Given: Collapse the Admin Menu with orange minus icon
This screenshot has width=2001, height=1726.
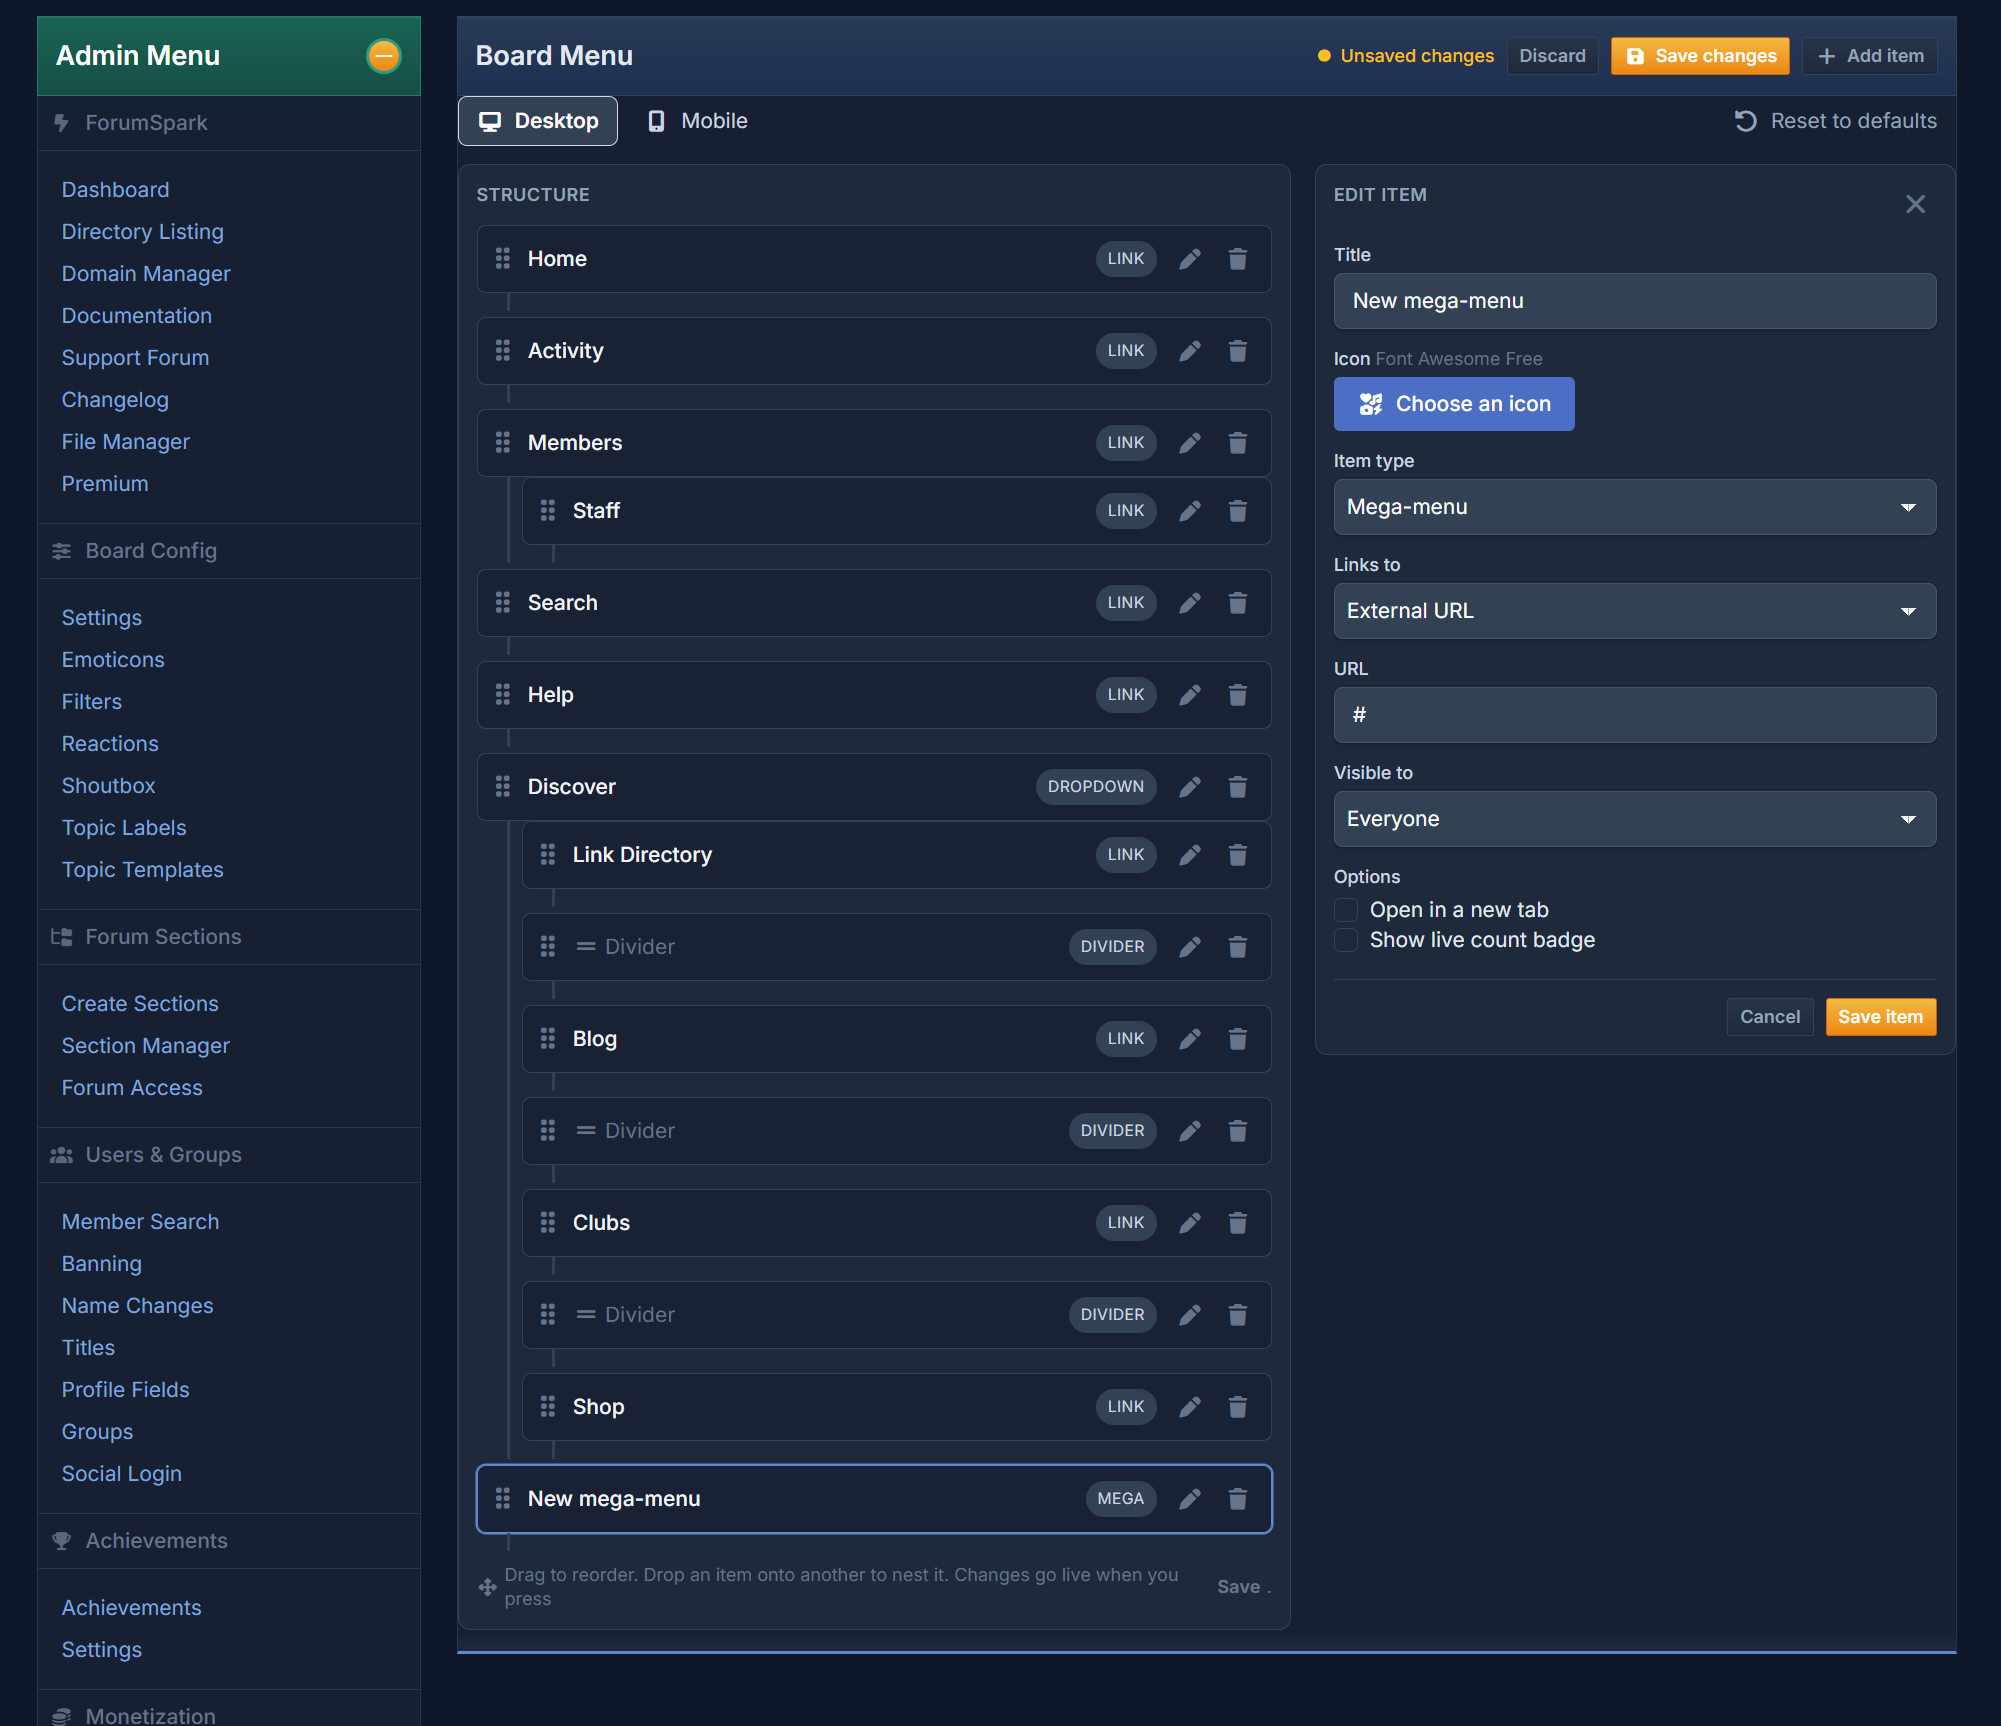Looking at the screenshot, I should (x=383, y=56).
